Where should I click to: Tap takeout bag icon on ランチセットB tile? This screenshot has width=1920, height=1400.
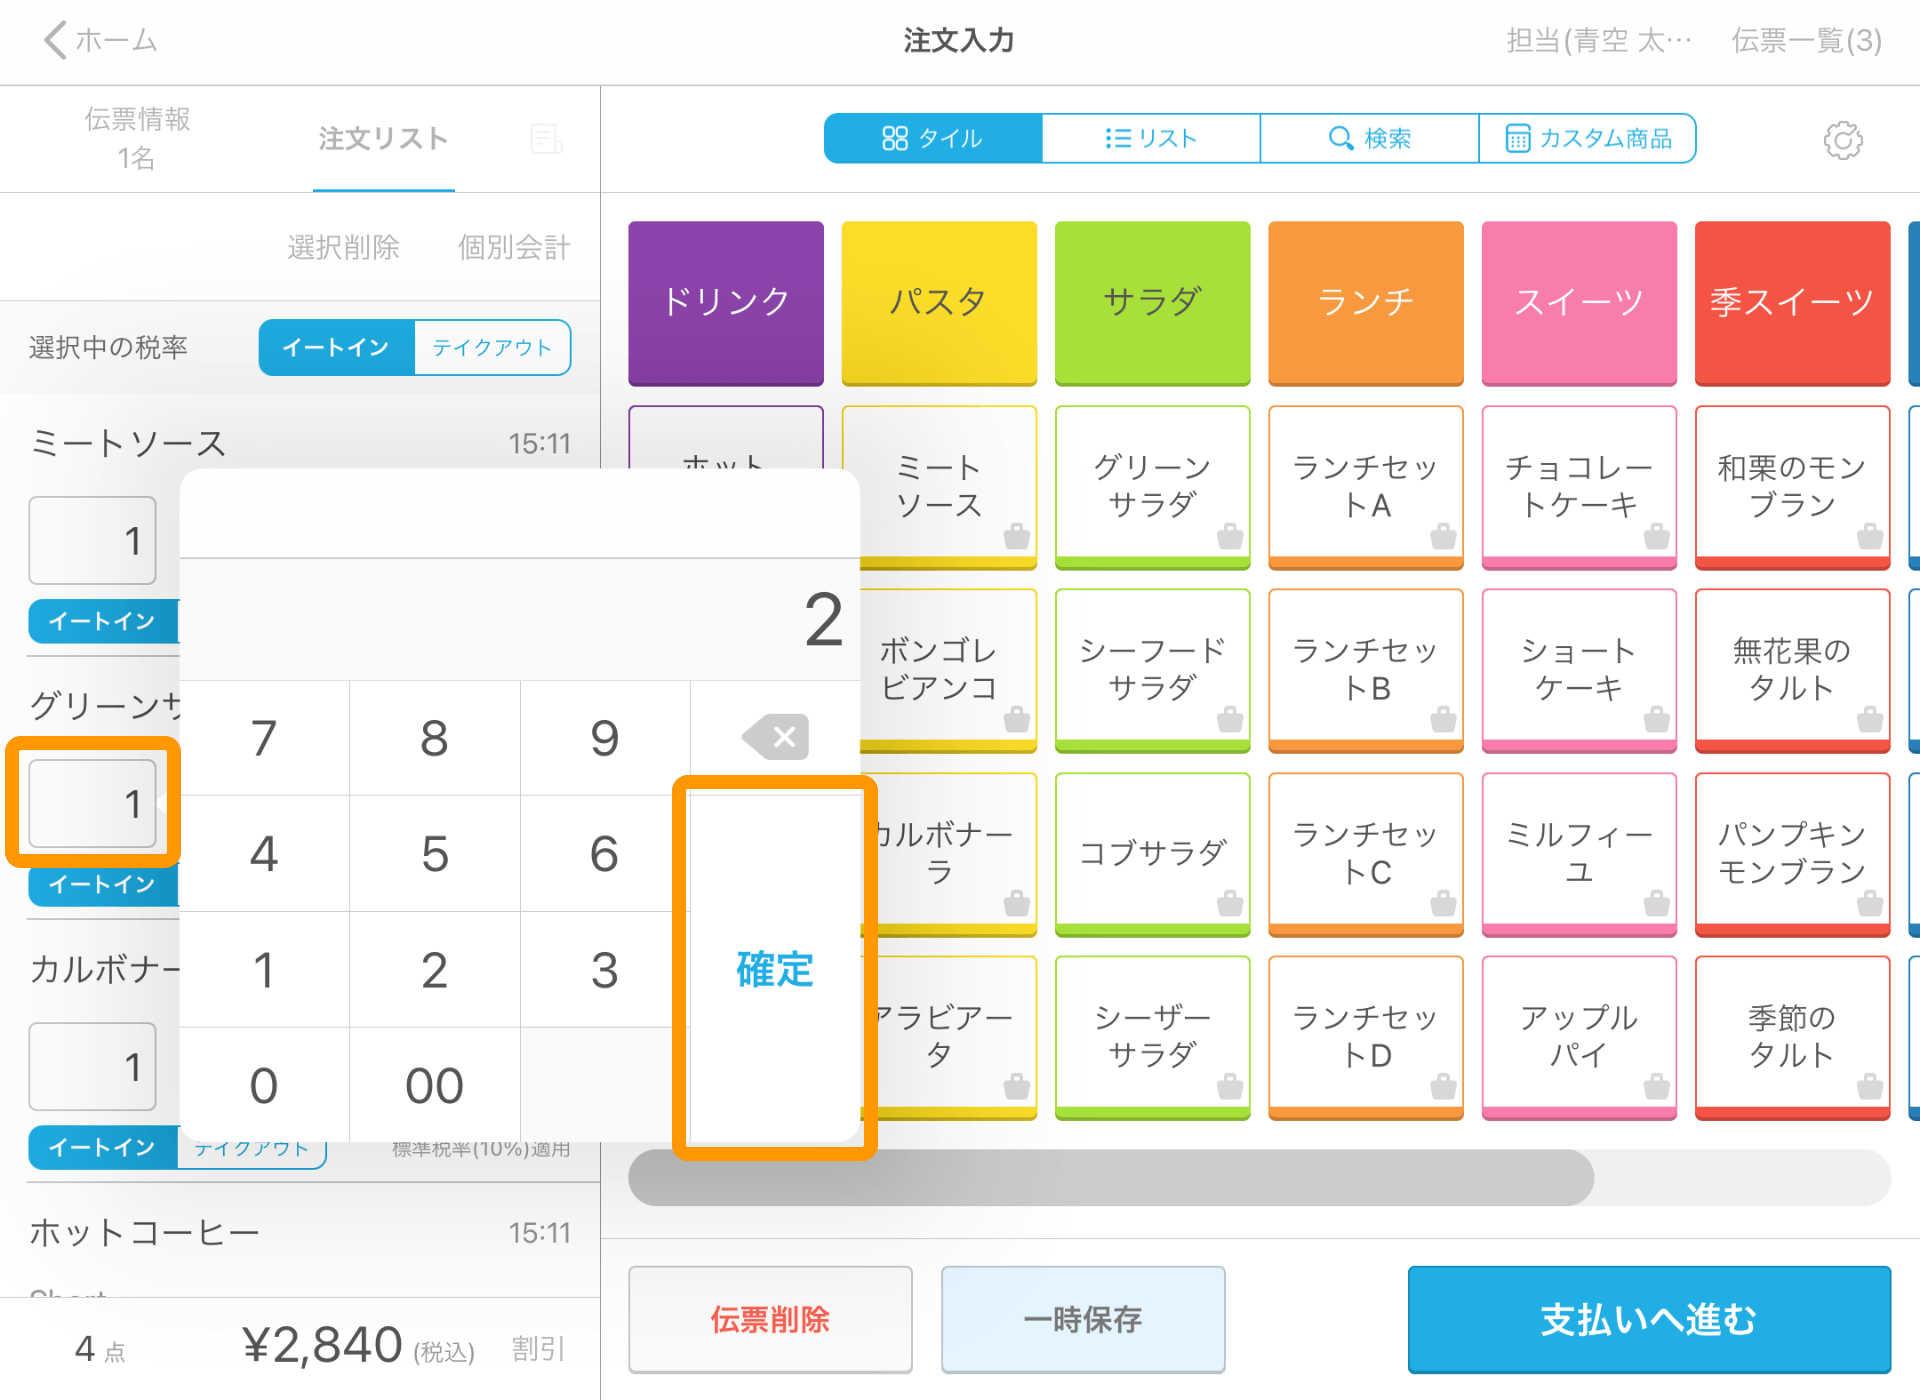1443,719
